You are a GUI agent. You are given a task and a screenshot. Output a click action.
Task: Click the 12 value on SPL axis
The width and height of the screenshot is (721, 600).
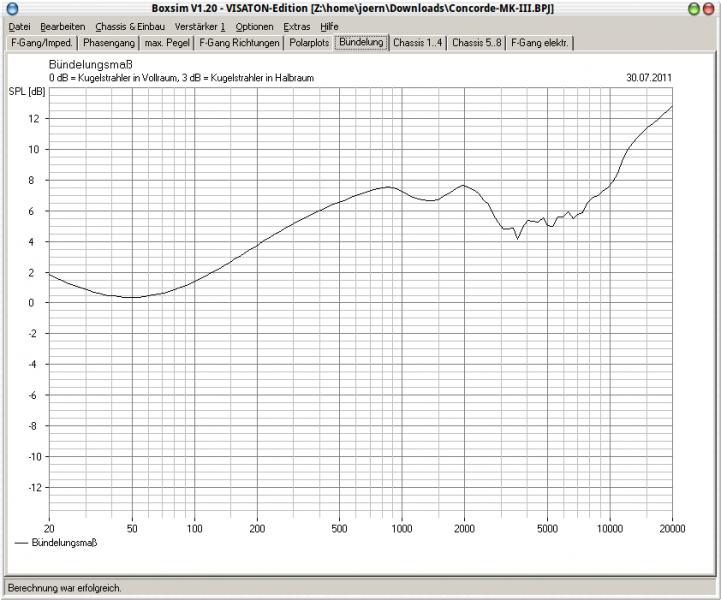click(x=34, y=119)
